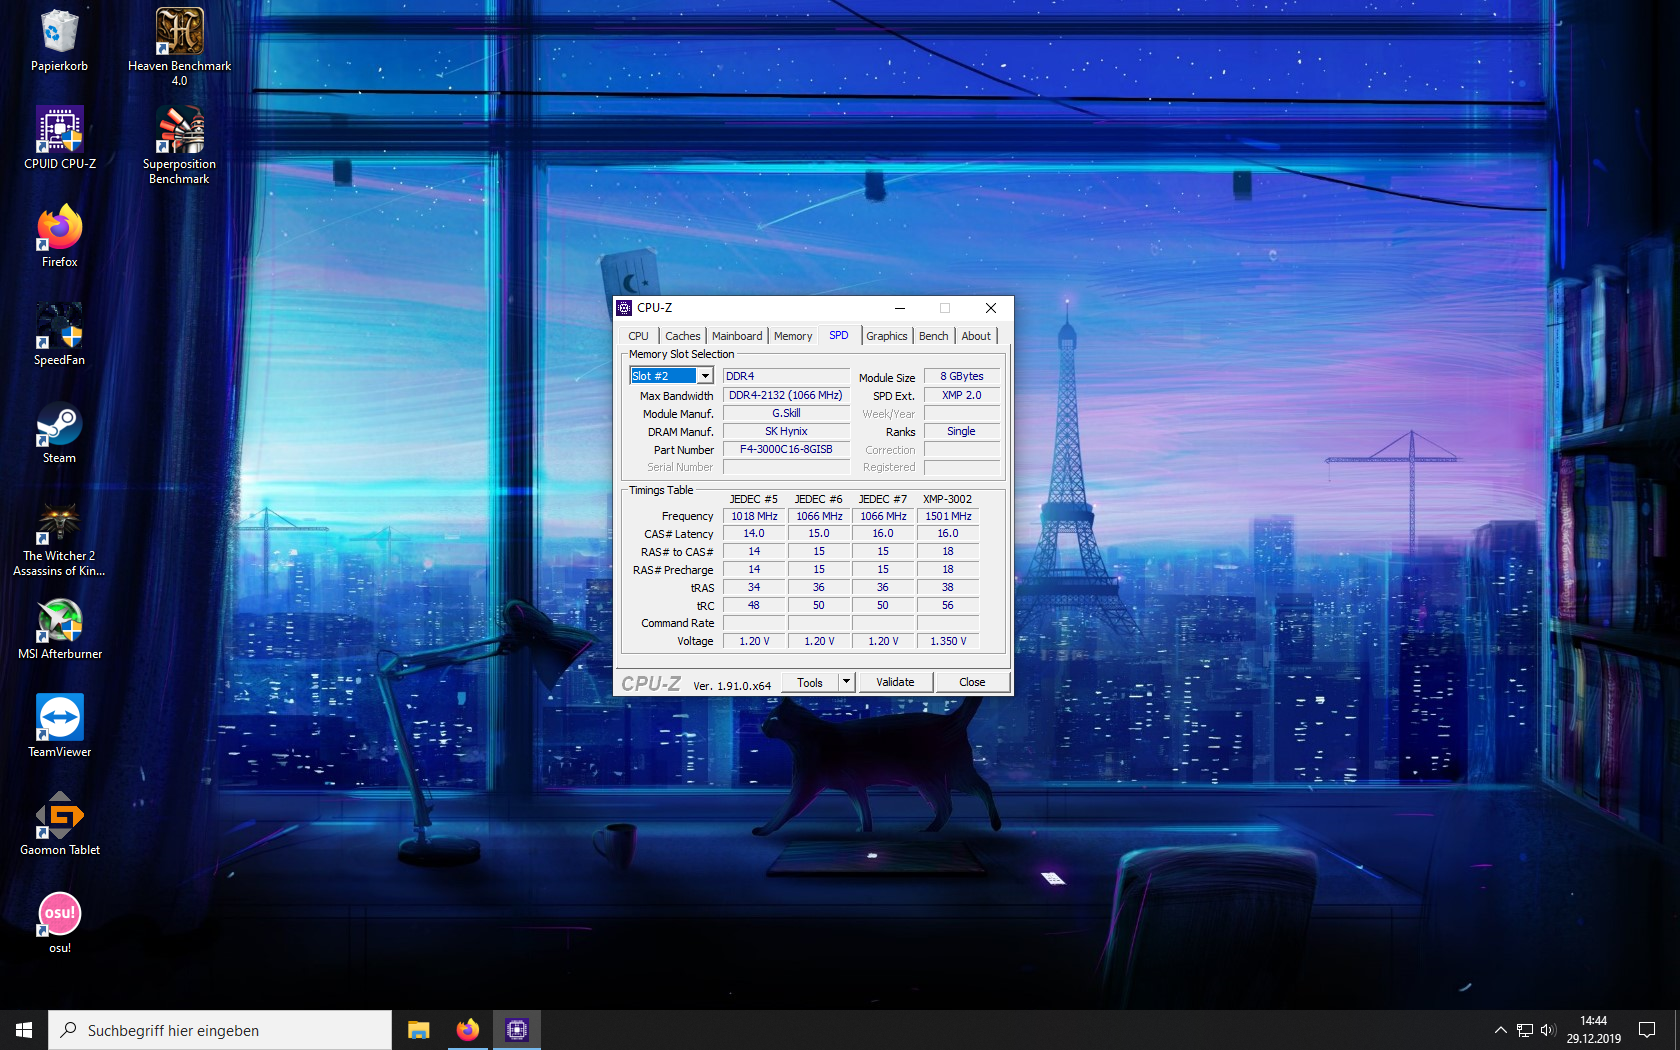Click the Close button in CPU-Z
The width and height of the screenshot is (1680, 1050).
click(972, 682)
